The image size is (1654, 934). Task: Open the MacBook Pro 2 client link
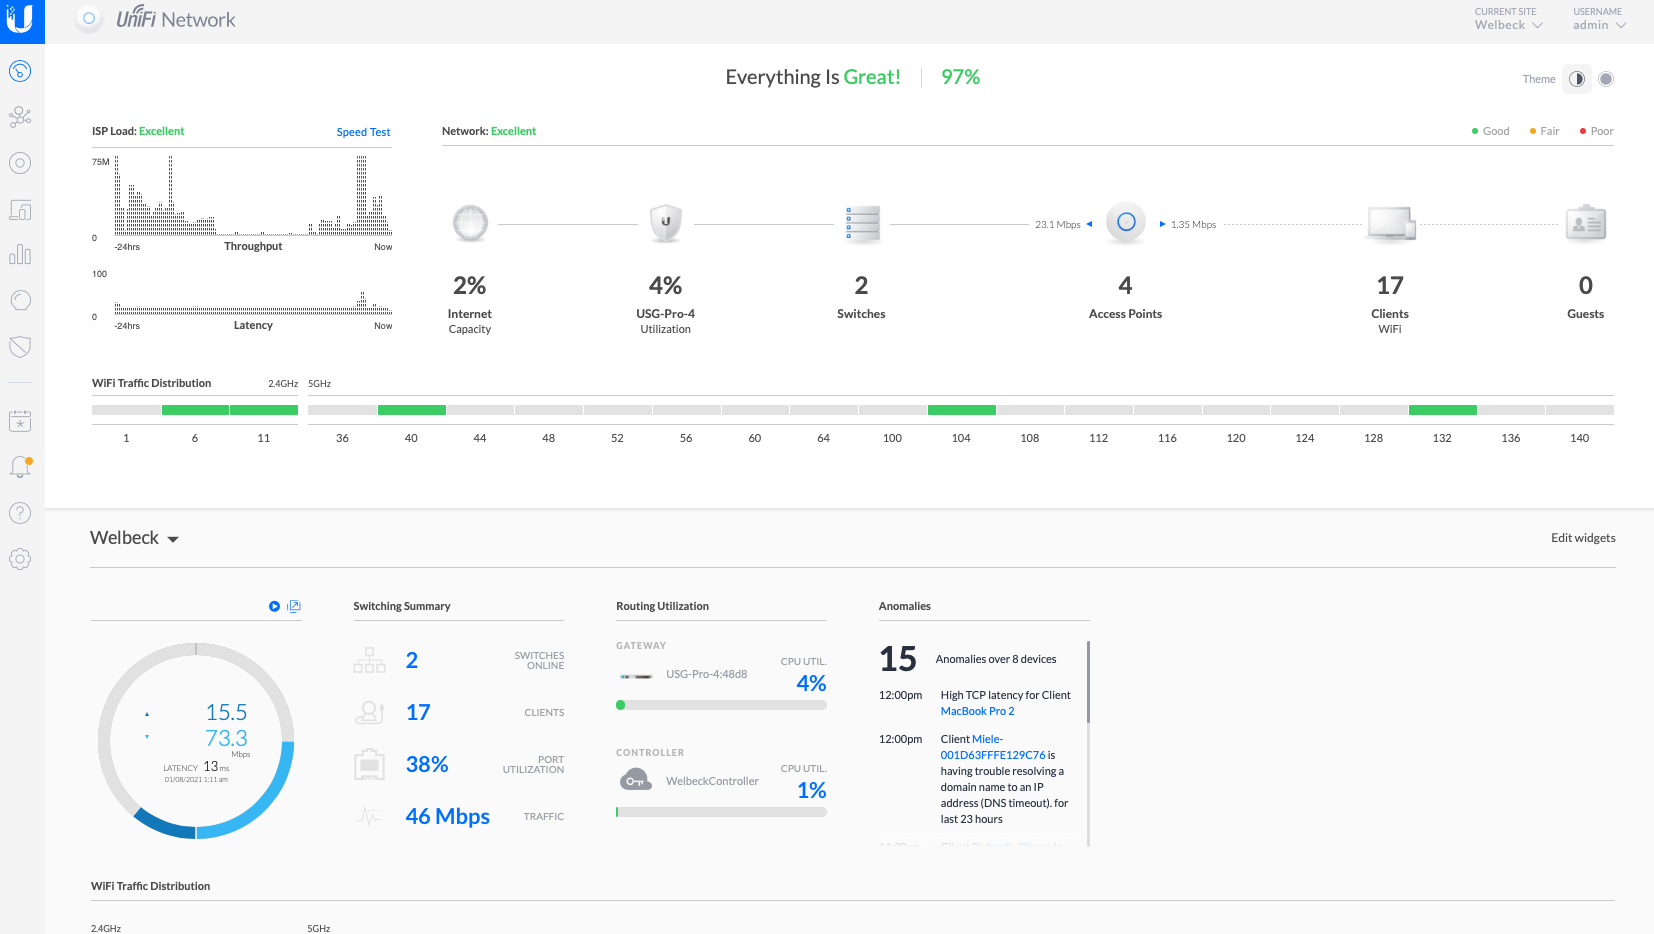(977, 711)
